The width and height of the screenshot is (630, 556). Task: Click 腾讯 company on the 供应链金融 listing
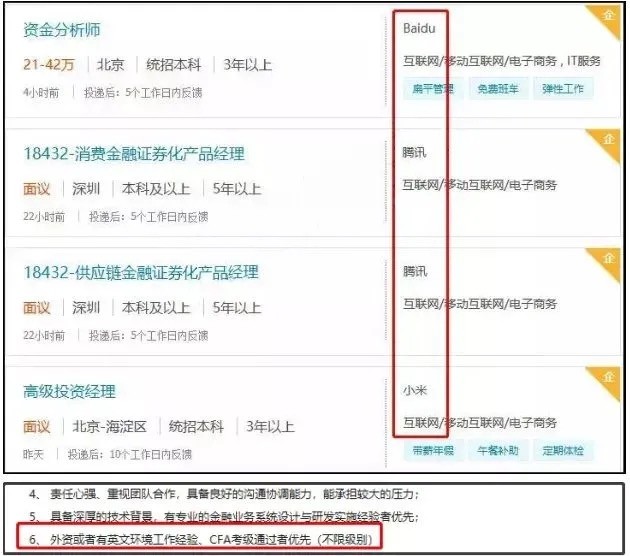[x=415, y=271]
